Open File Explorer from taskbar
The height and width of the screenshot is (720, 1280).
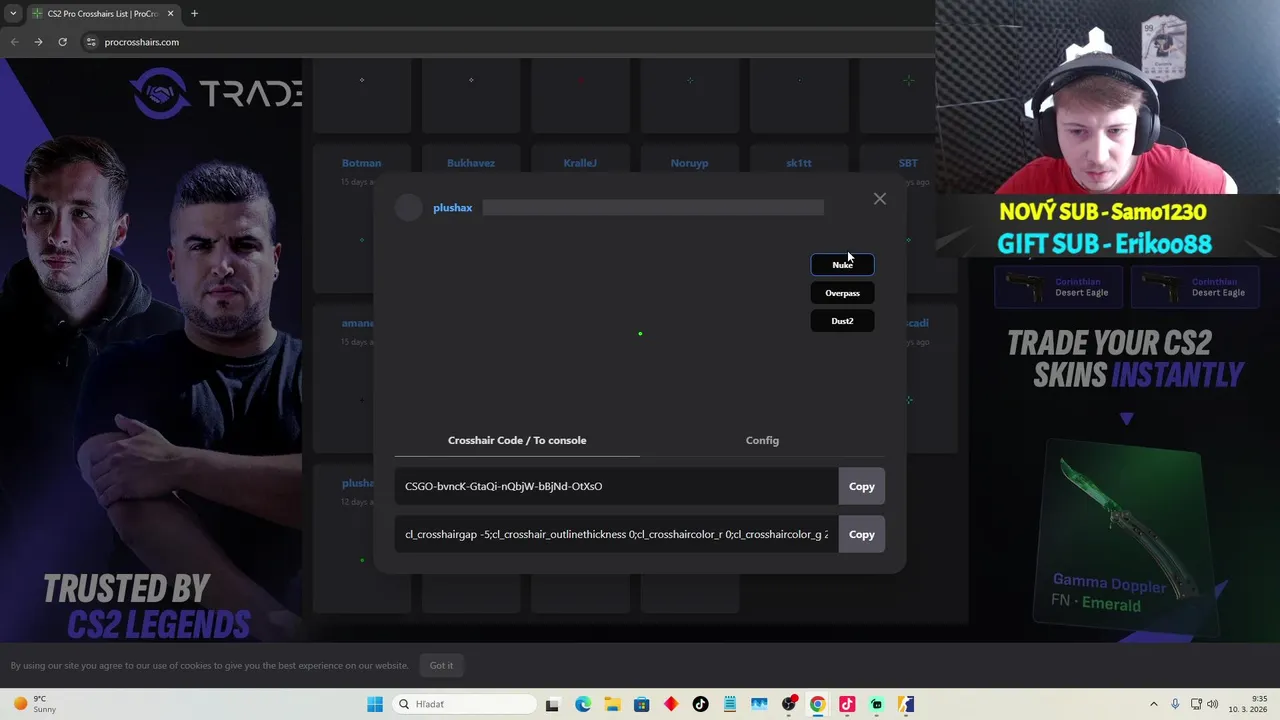point(612,704)
